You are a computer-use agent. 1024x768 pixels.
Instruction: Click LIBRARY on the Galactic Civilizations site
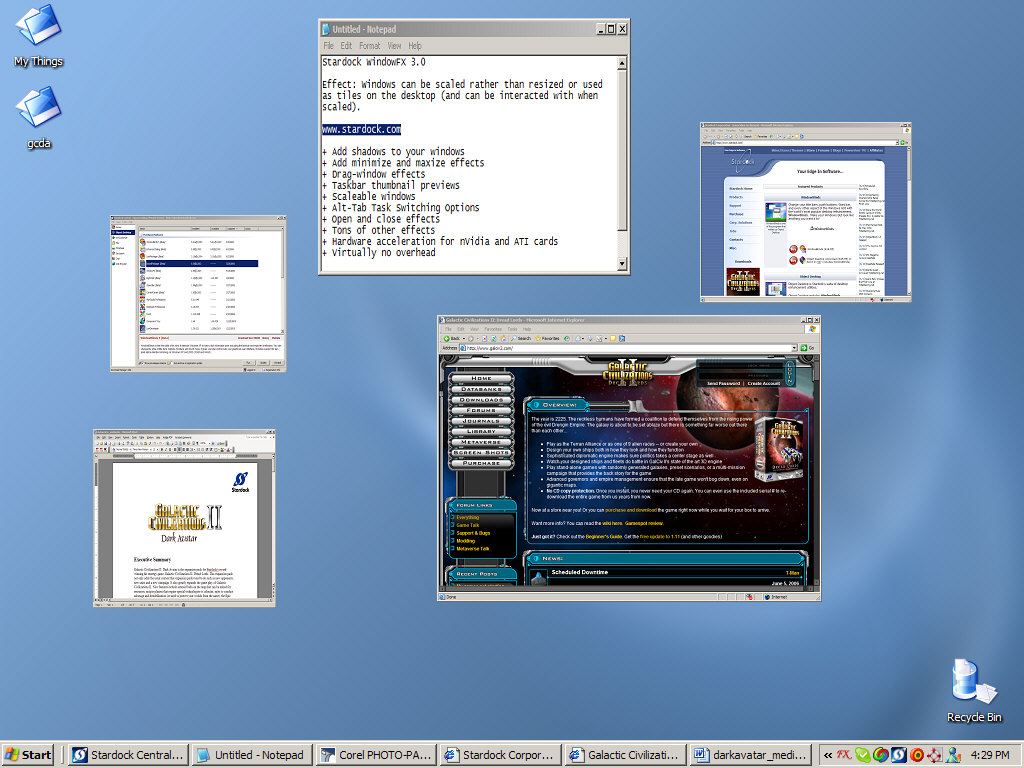click(481, 431)
